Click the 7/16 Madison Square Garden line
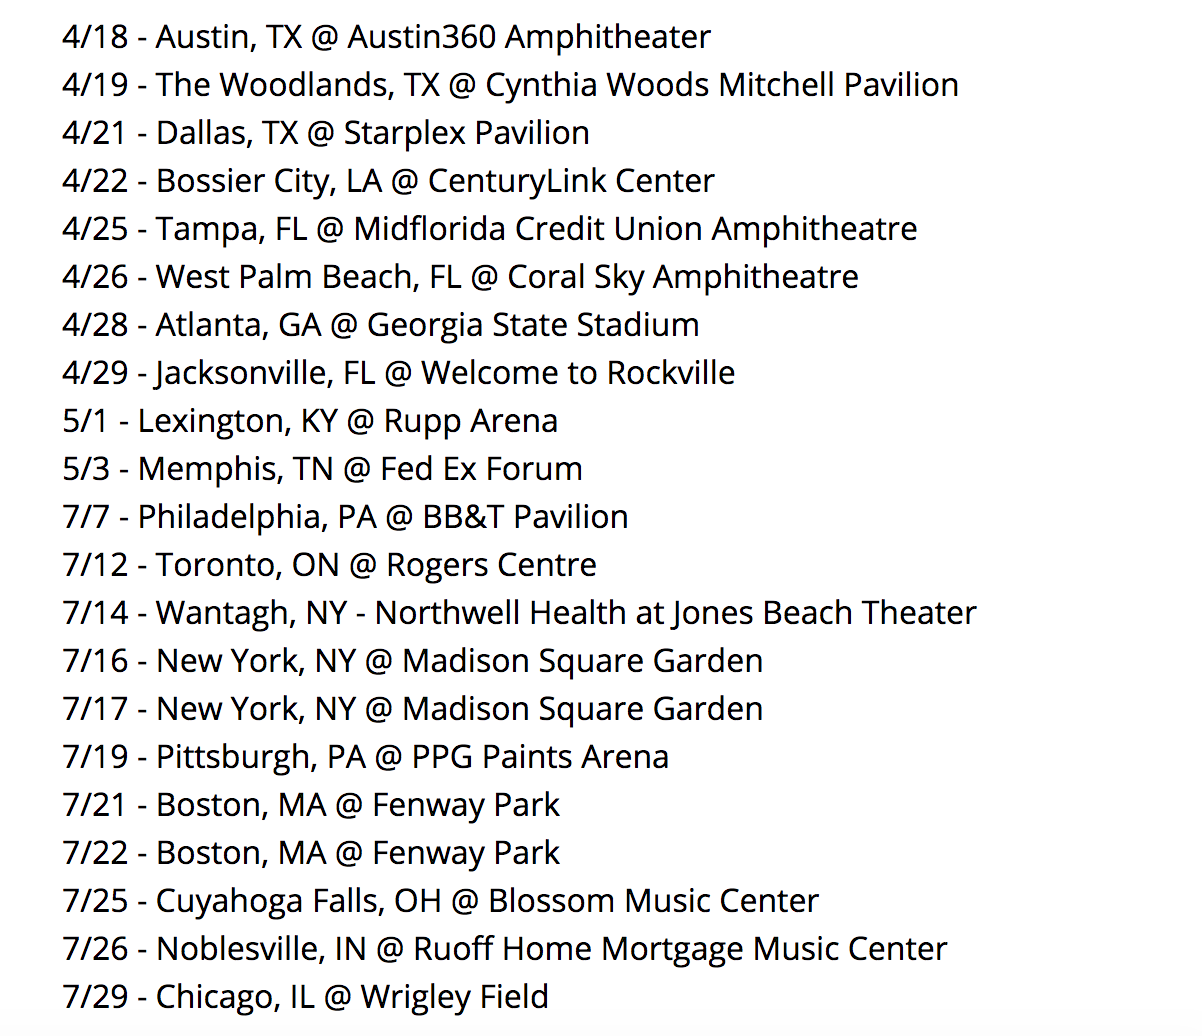The image size is (1202, 1036). 413,661
